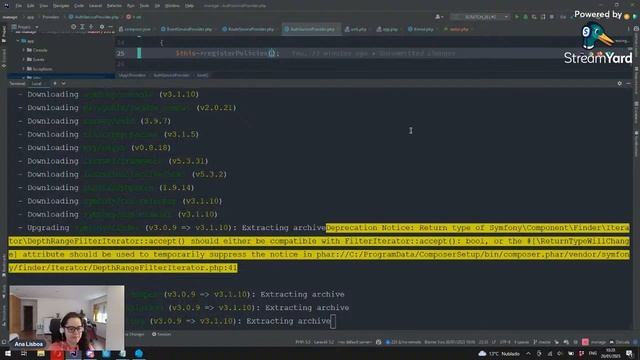This screenshot has height=360, width=640.
Task: Click the Debug bug icon
Action: click(525, 17)
